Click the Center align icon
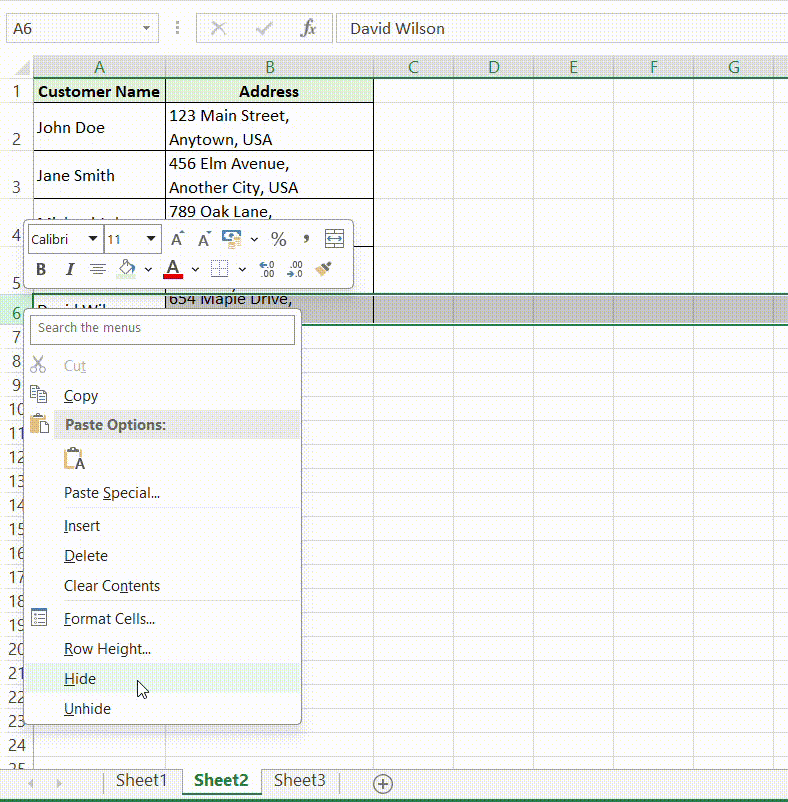 98,269
